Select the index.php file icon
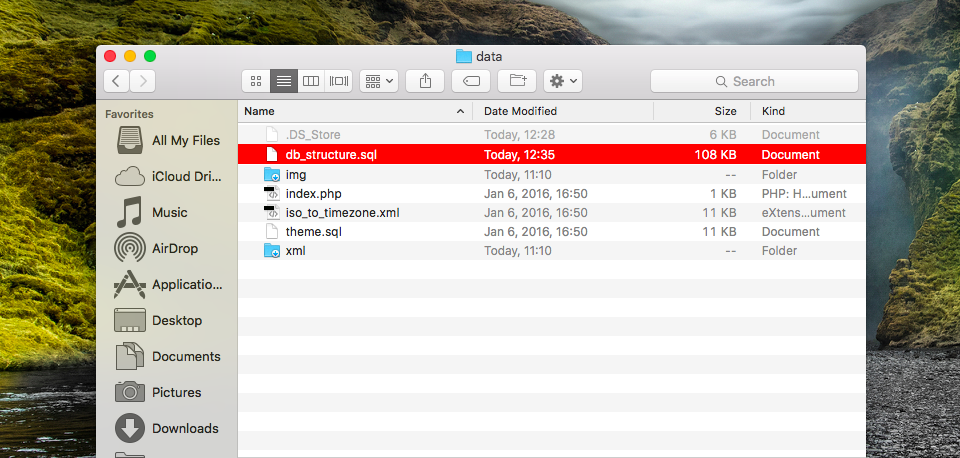 coord(272,194)
